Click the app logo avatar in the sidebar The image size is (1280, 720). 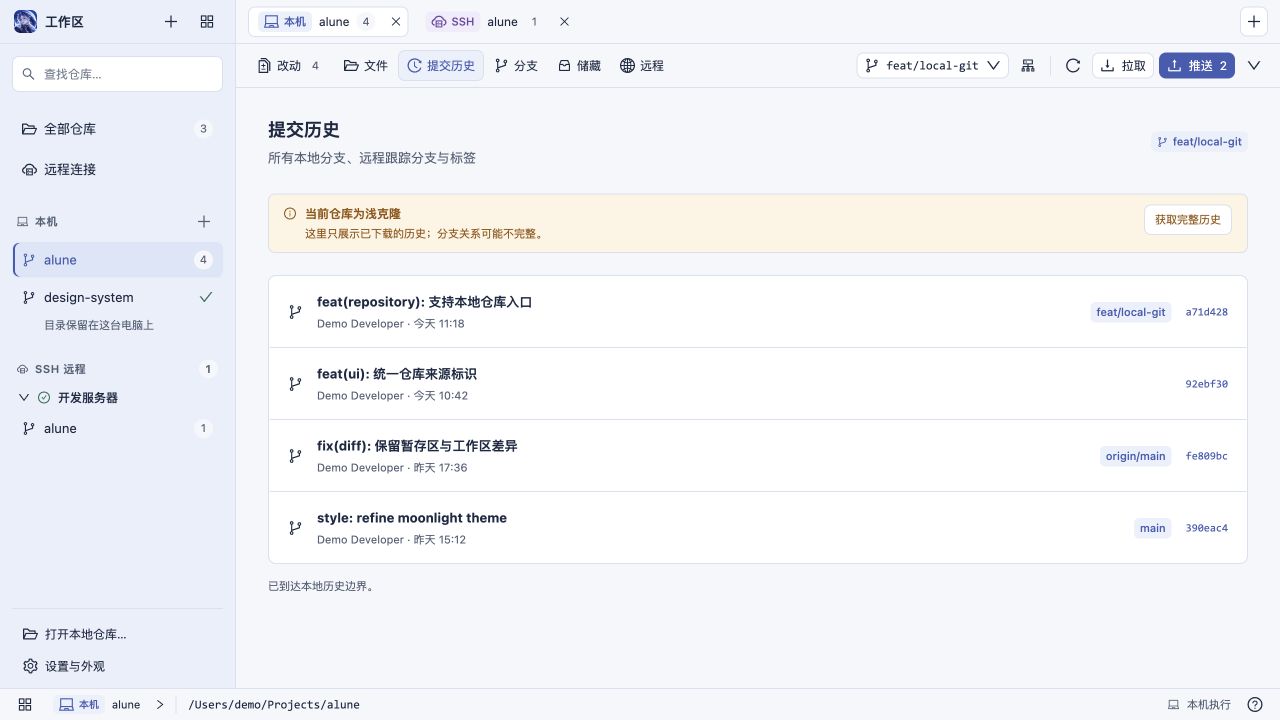(25, 21)
